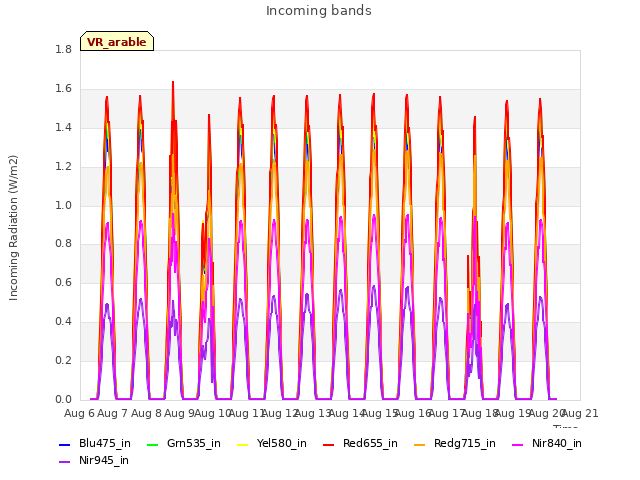Image resolution: width=640 pixels, height=480 pixels.
Task: Click the 1.8 y-axis tick label
Action: [x=63, y=50]
